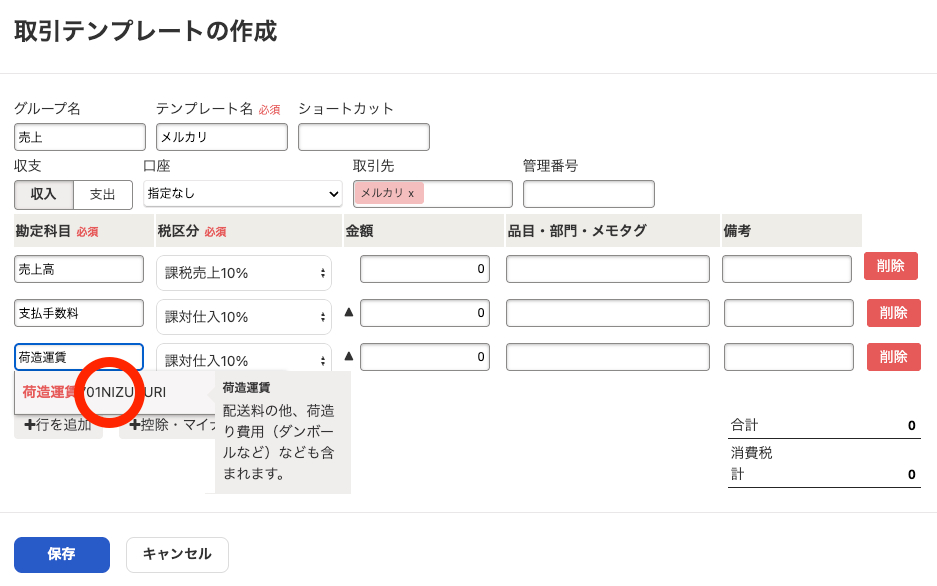Open 課対仕入10% dropdown on 支払手数料 row
The width and height of the screenshot is (937, 586).
[x=242, y=313]
